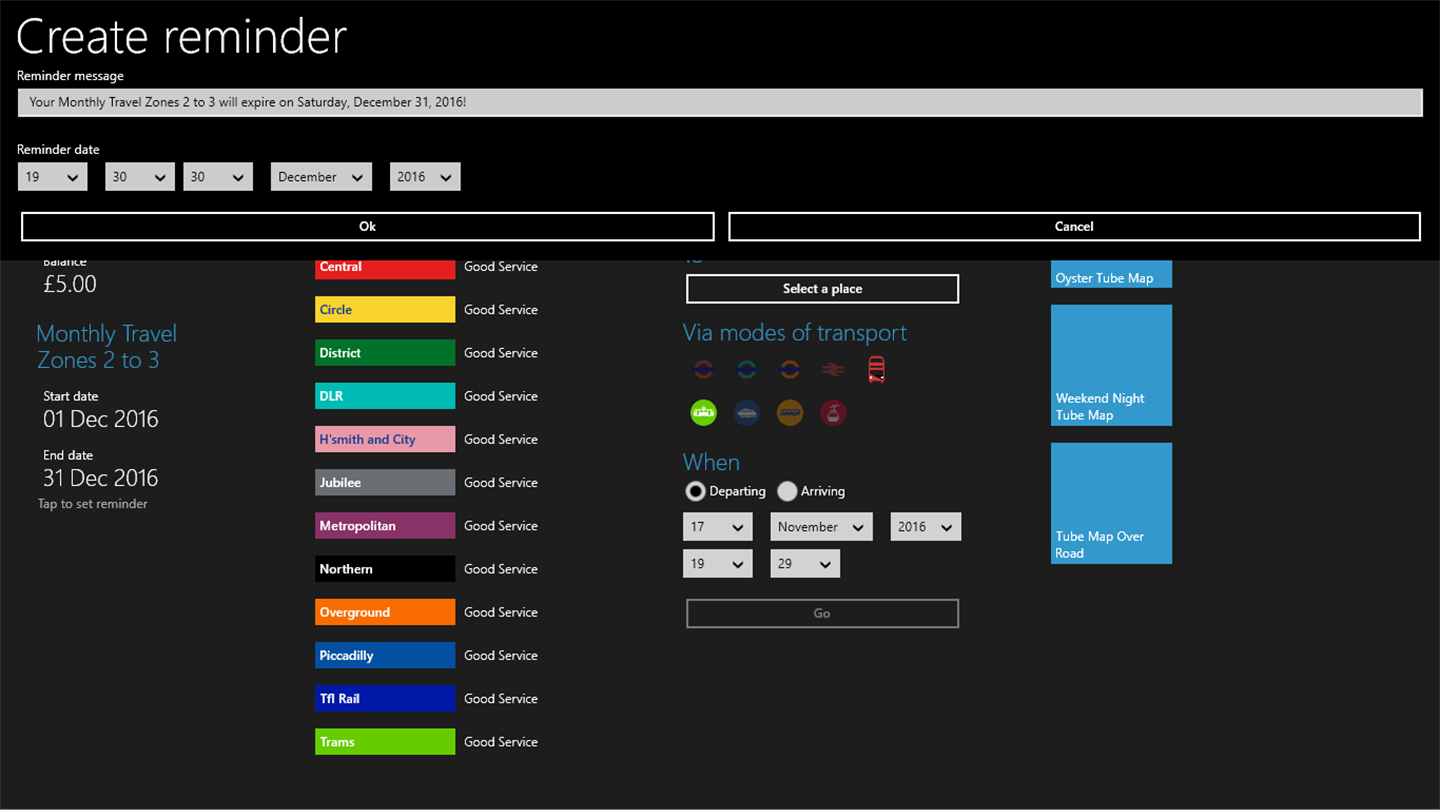Open the reminder minute dropdown next to hour

[140, 177]
